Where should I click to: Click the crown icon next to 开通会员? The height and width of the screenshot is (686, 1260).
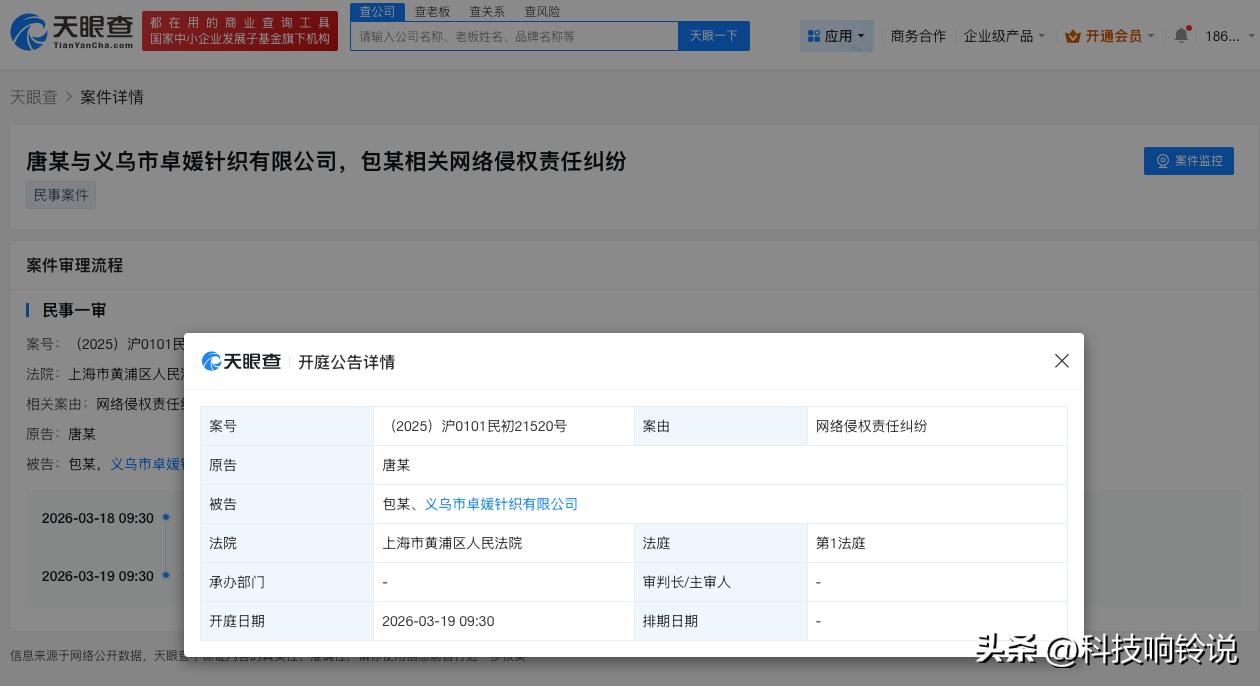pos(1072,35)
